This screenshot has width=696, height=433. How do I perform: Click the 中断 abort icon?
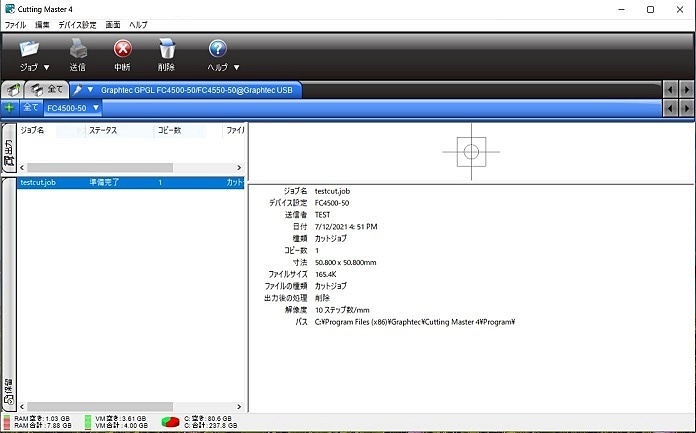(x=123, y=49)
